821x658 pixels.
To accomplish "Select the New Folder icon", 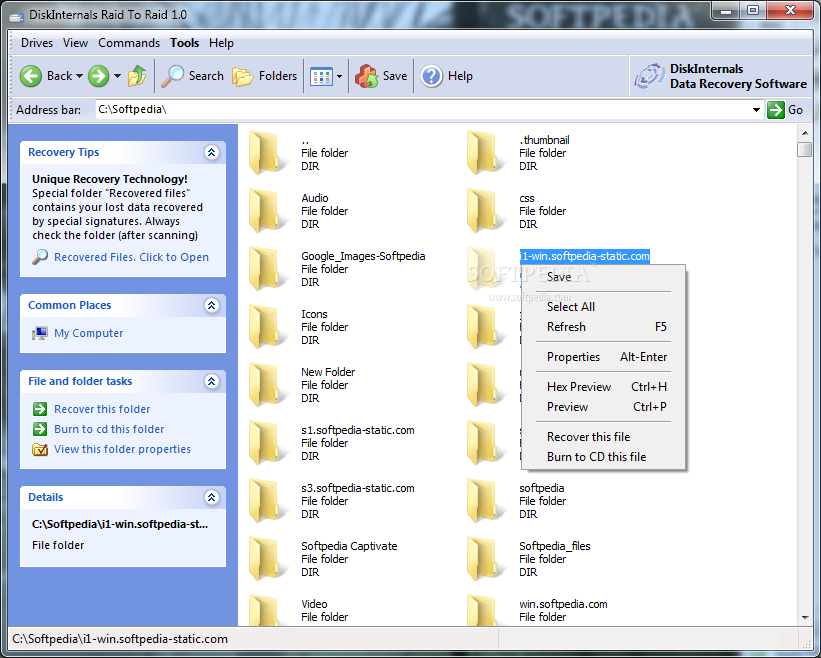I will 268,385.
